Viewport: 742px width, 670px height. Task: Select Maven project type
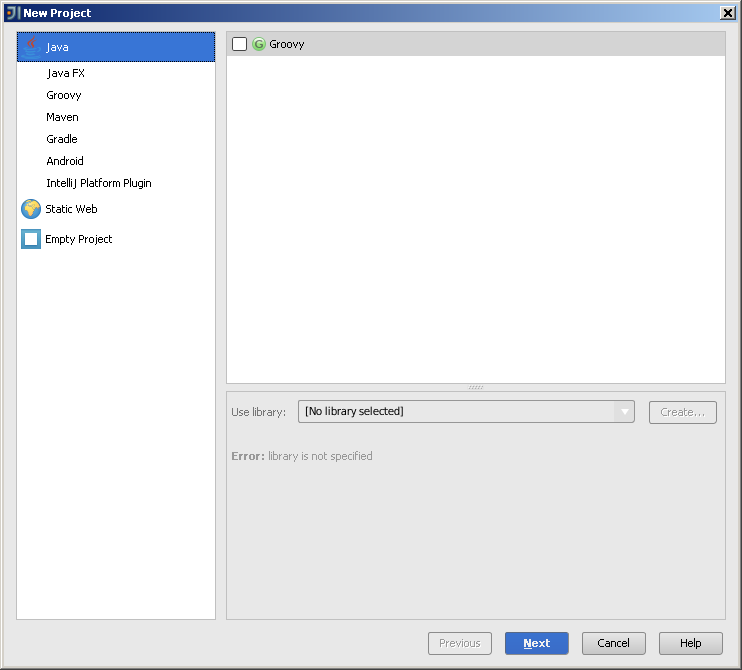tap(62, 117)
